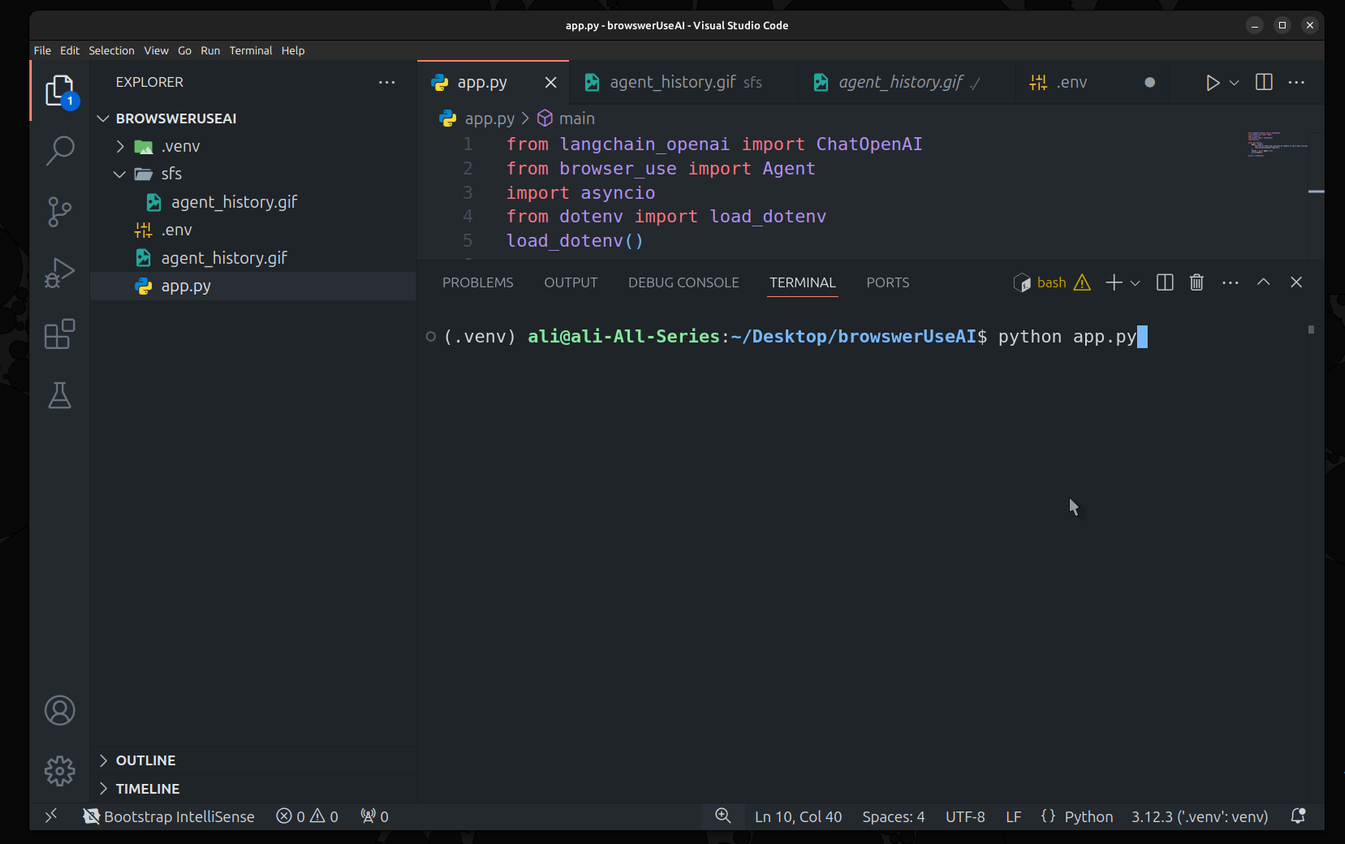Image resolution: width=1345 pixels, height=844 pixels.
Task: Open the Edit menu
Action: tap(69, 50)
